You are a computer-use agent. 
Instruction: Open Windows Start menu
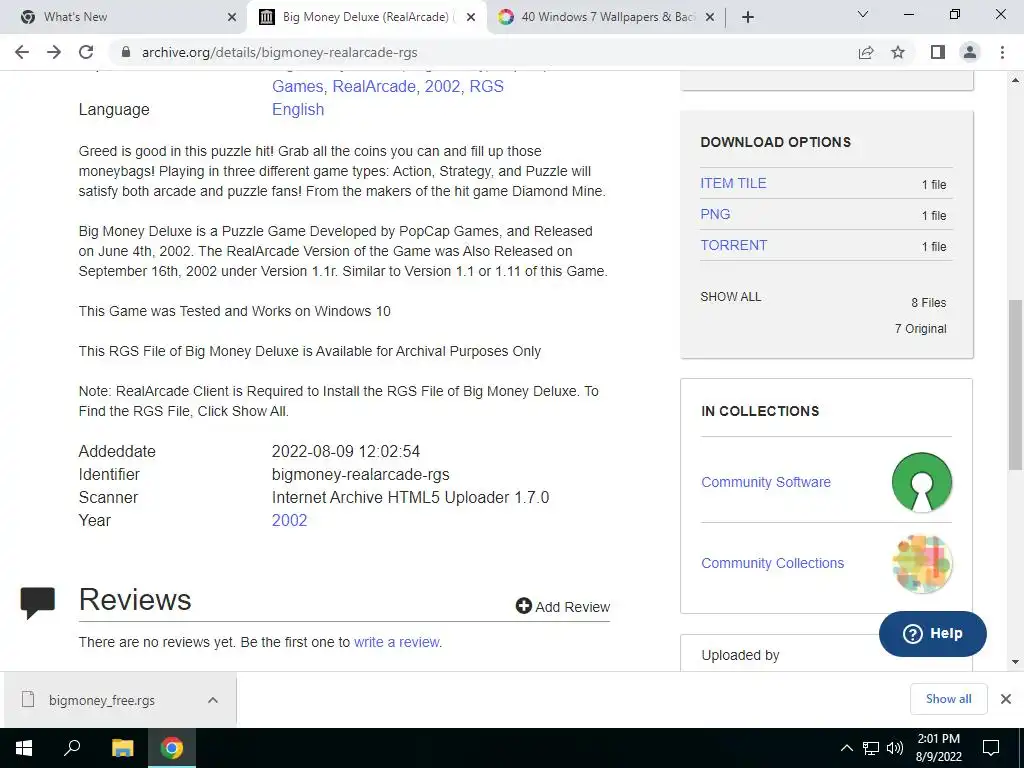[x=24, y=748]
